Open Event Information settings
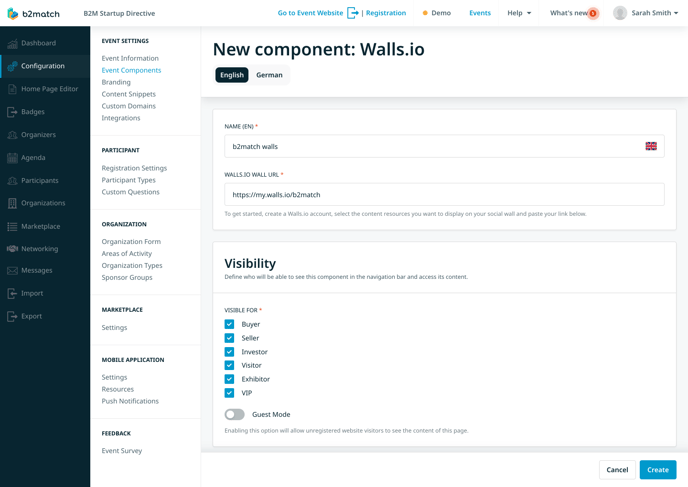 click(x=130, y=58)
